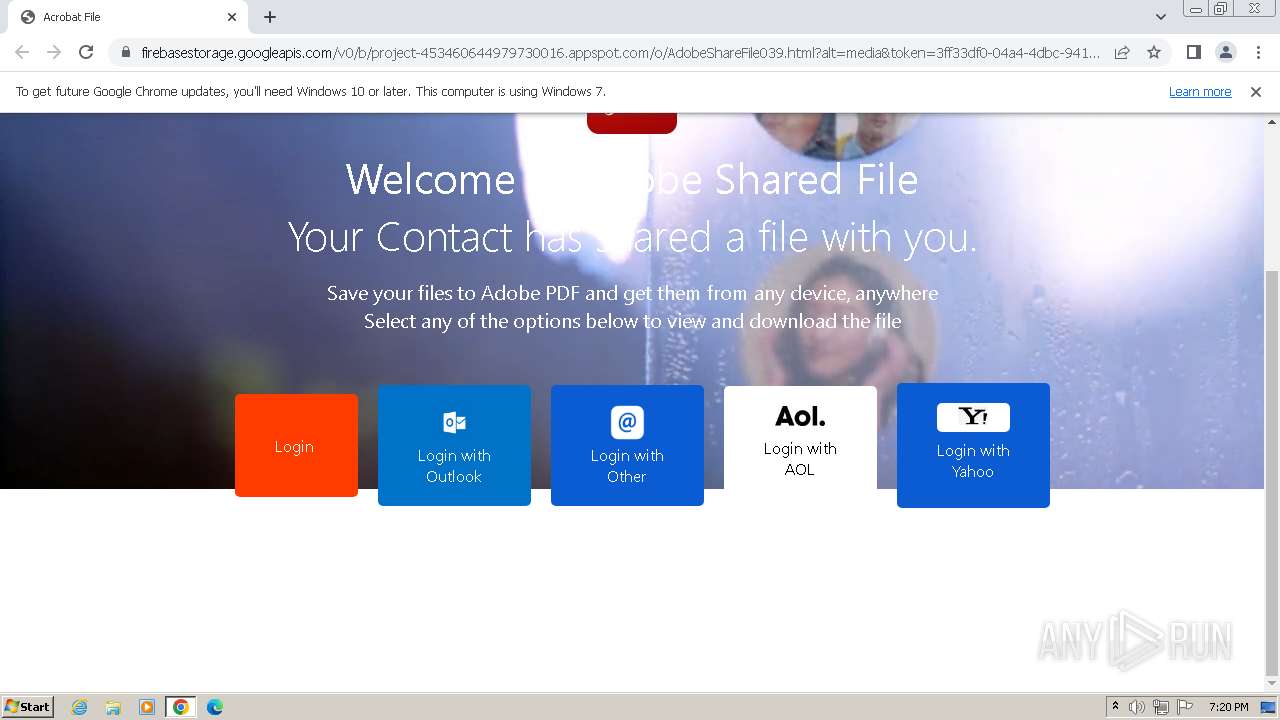1280x720 pixels.
Task: Bookmark the page with the star icon
Action: click(x=1154, y=52)
